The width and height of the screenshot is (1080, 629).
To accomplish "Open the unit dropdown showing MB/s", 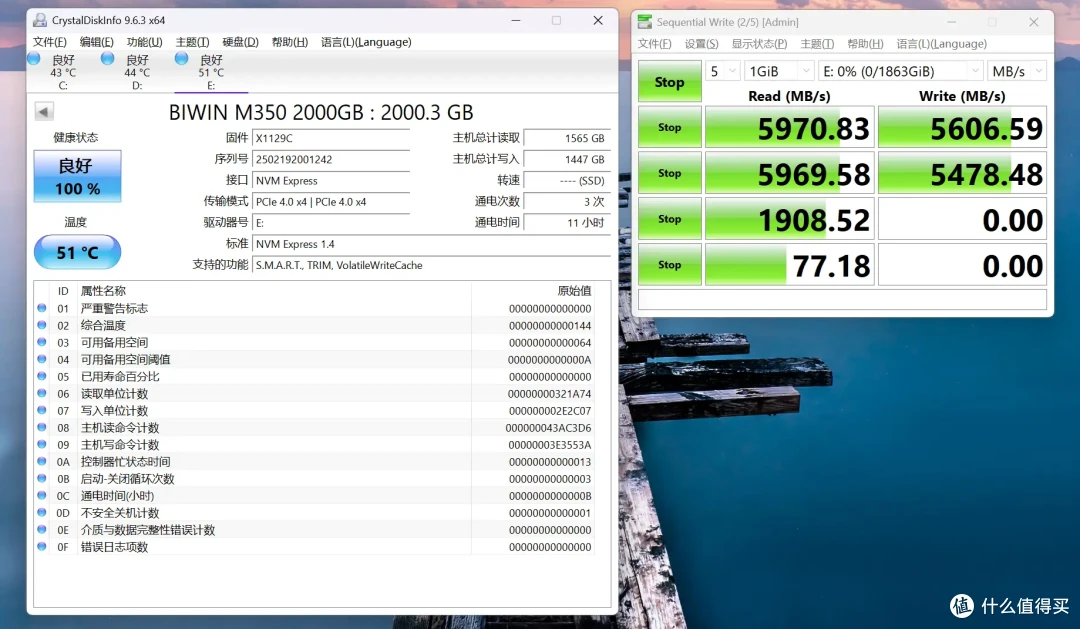I will (x=1017, y=71).
